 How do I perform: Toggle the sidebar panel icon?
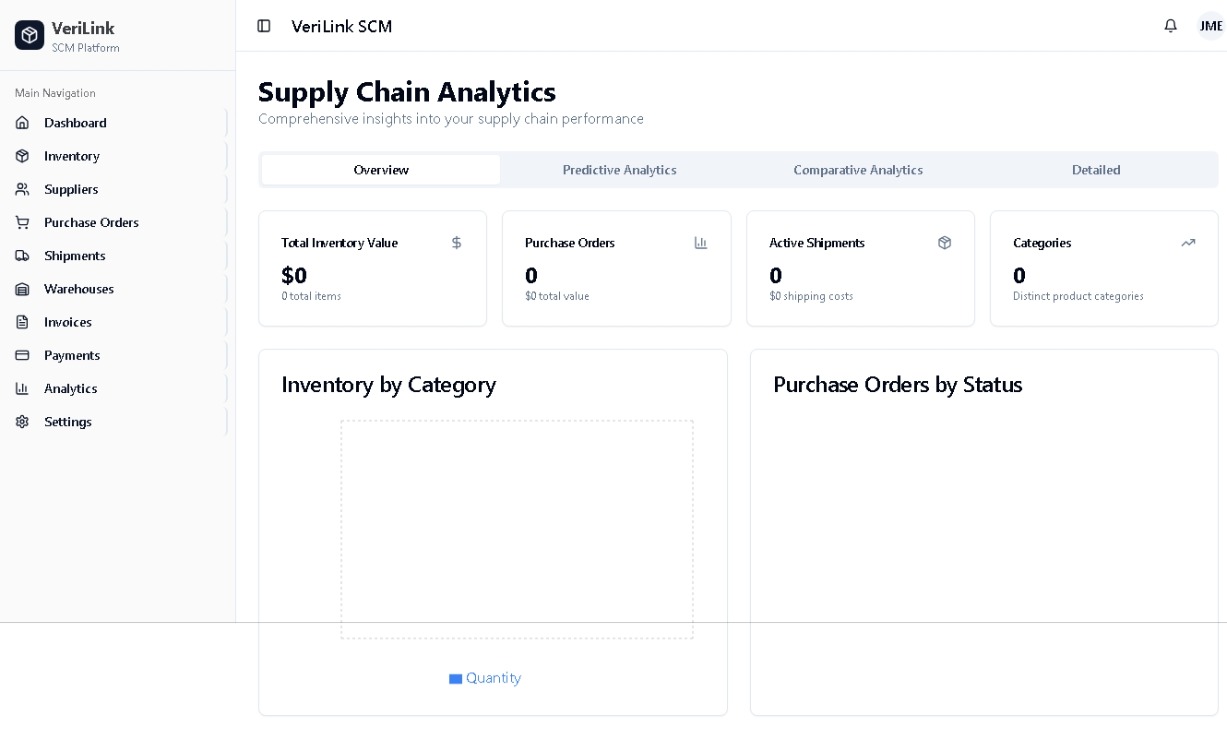click(264, 26)
